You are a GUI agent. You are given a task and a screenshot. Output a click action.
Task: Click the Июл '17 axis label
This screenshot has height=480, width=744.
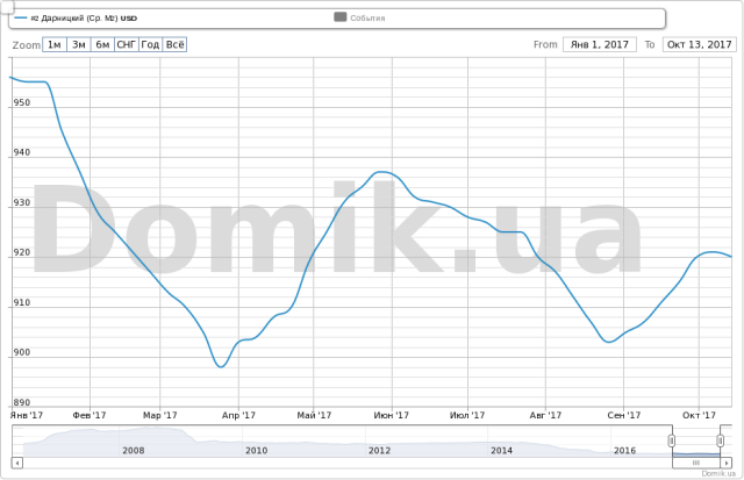click(x=467, y=415)
